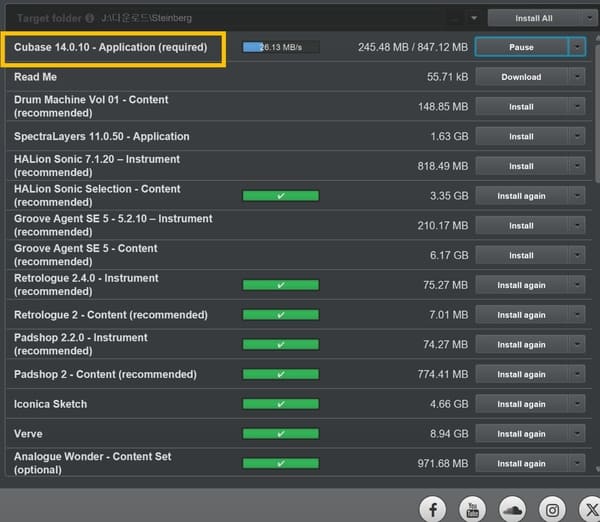The width and height of the screenshot is (600, 522).
Task: Install again Retrologue 2.4.0 instrument
Action: (x=521, y=285)
